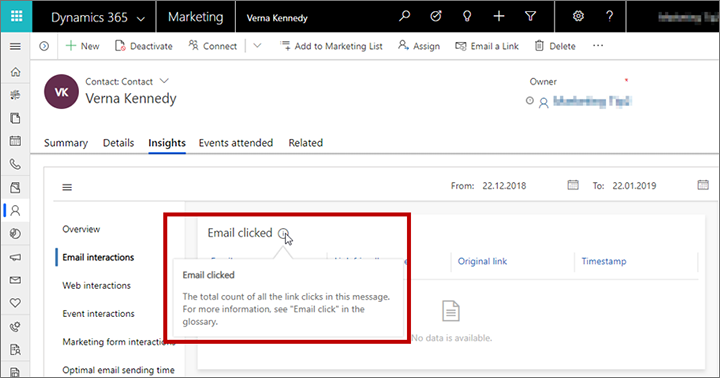The width and height of the screenshot is (720, 378).
Task: Open the Events attended tab
Action: click(236, 143)
